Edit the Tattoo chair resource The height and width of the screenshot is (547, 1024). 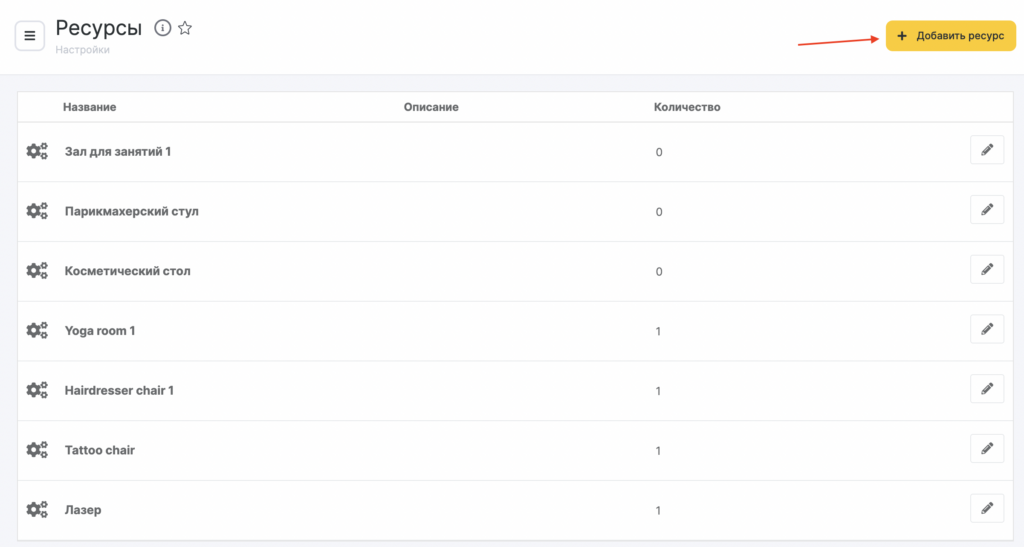point(986,449)
